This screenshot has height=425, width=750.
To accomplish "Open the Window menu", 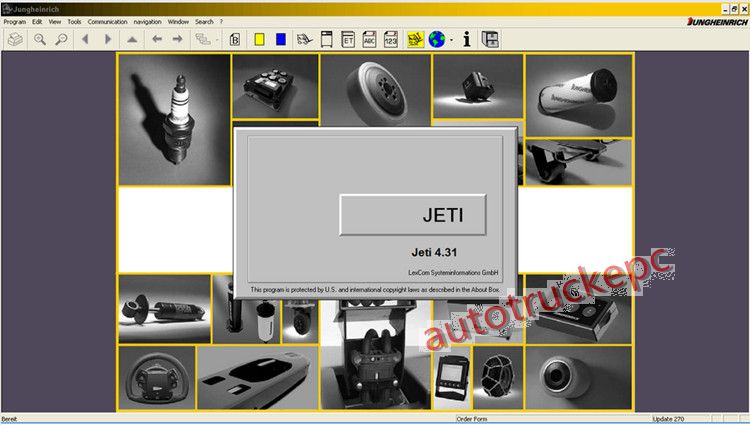I will 178,22.
